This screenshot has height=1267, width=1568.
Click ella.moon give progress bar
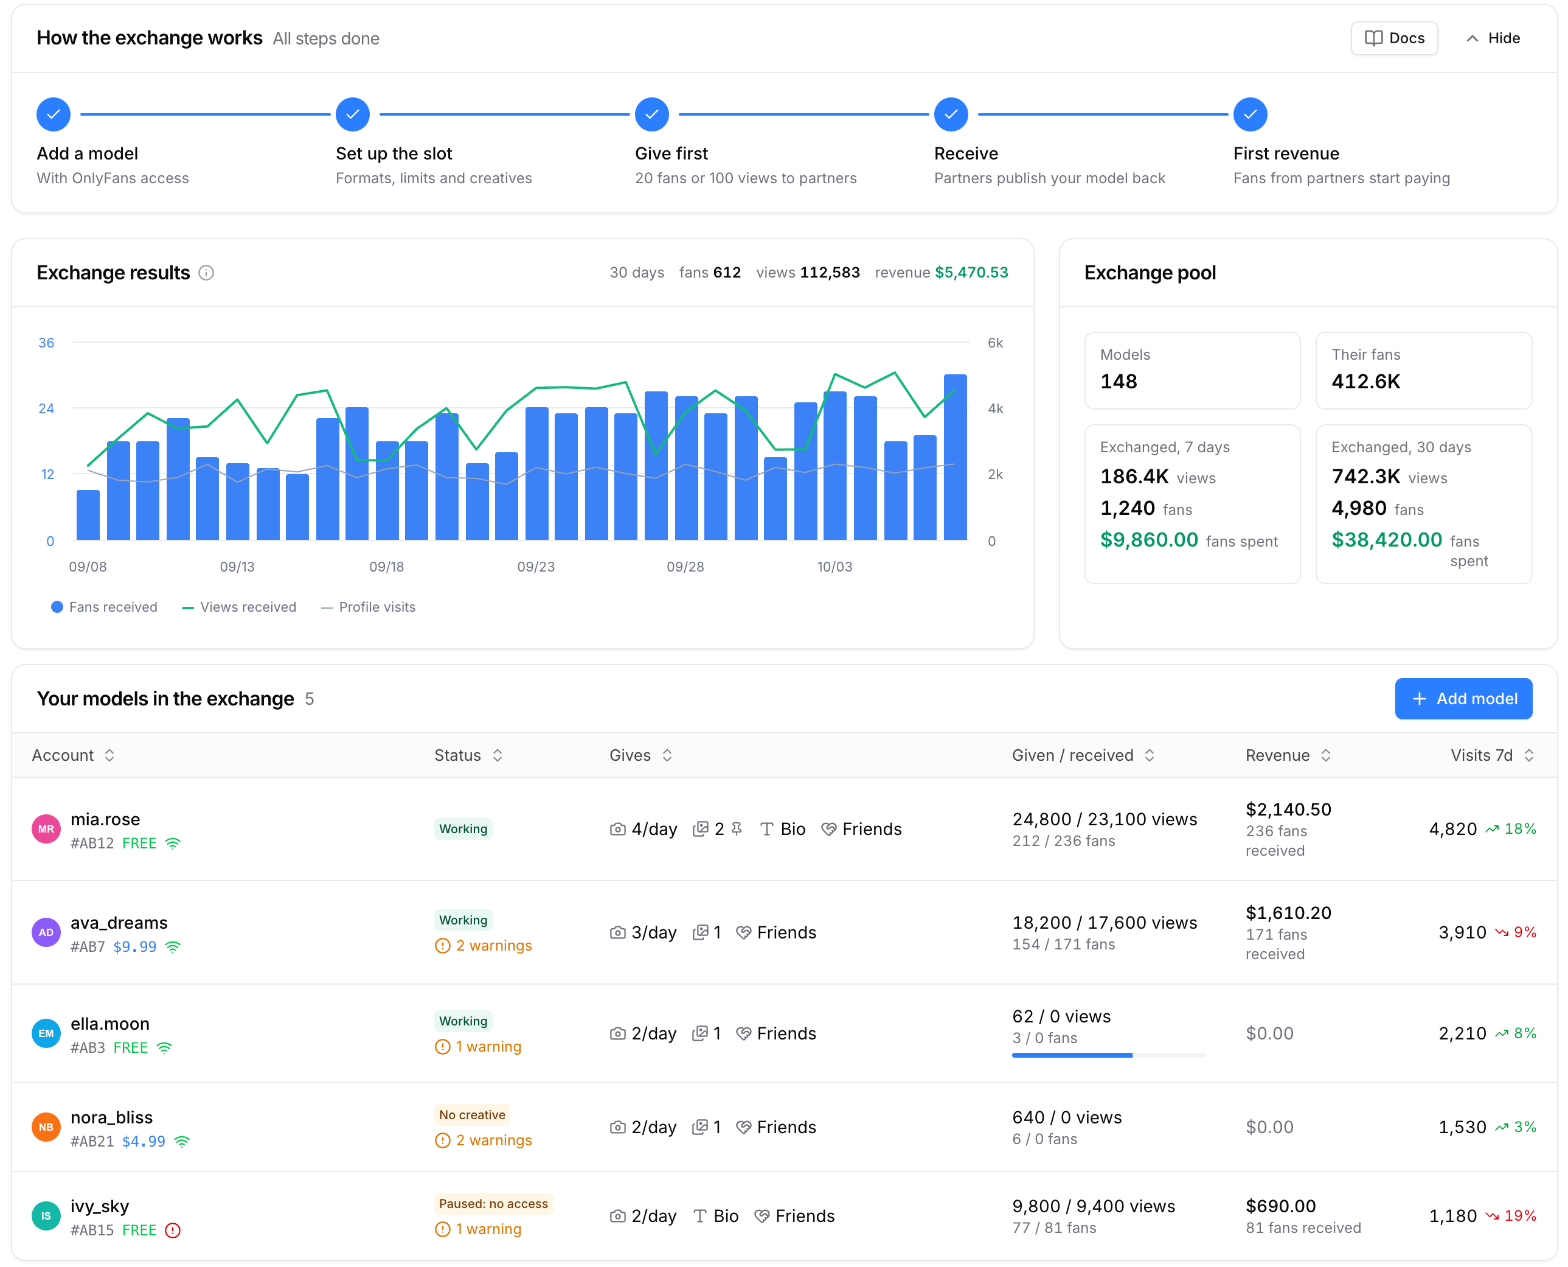coord(1109,1056)
